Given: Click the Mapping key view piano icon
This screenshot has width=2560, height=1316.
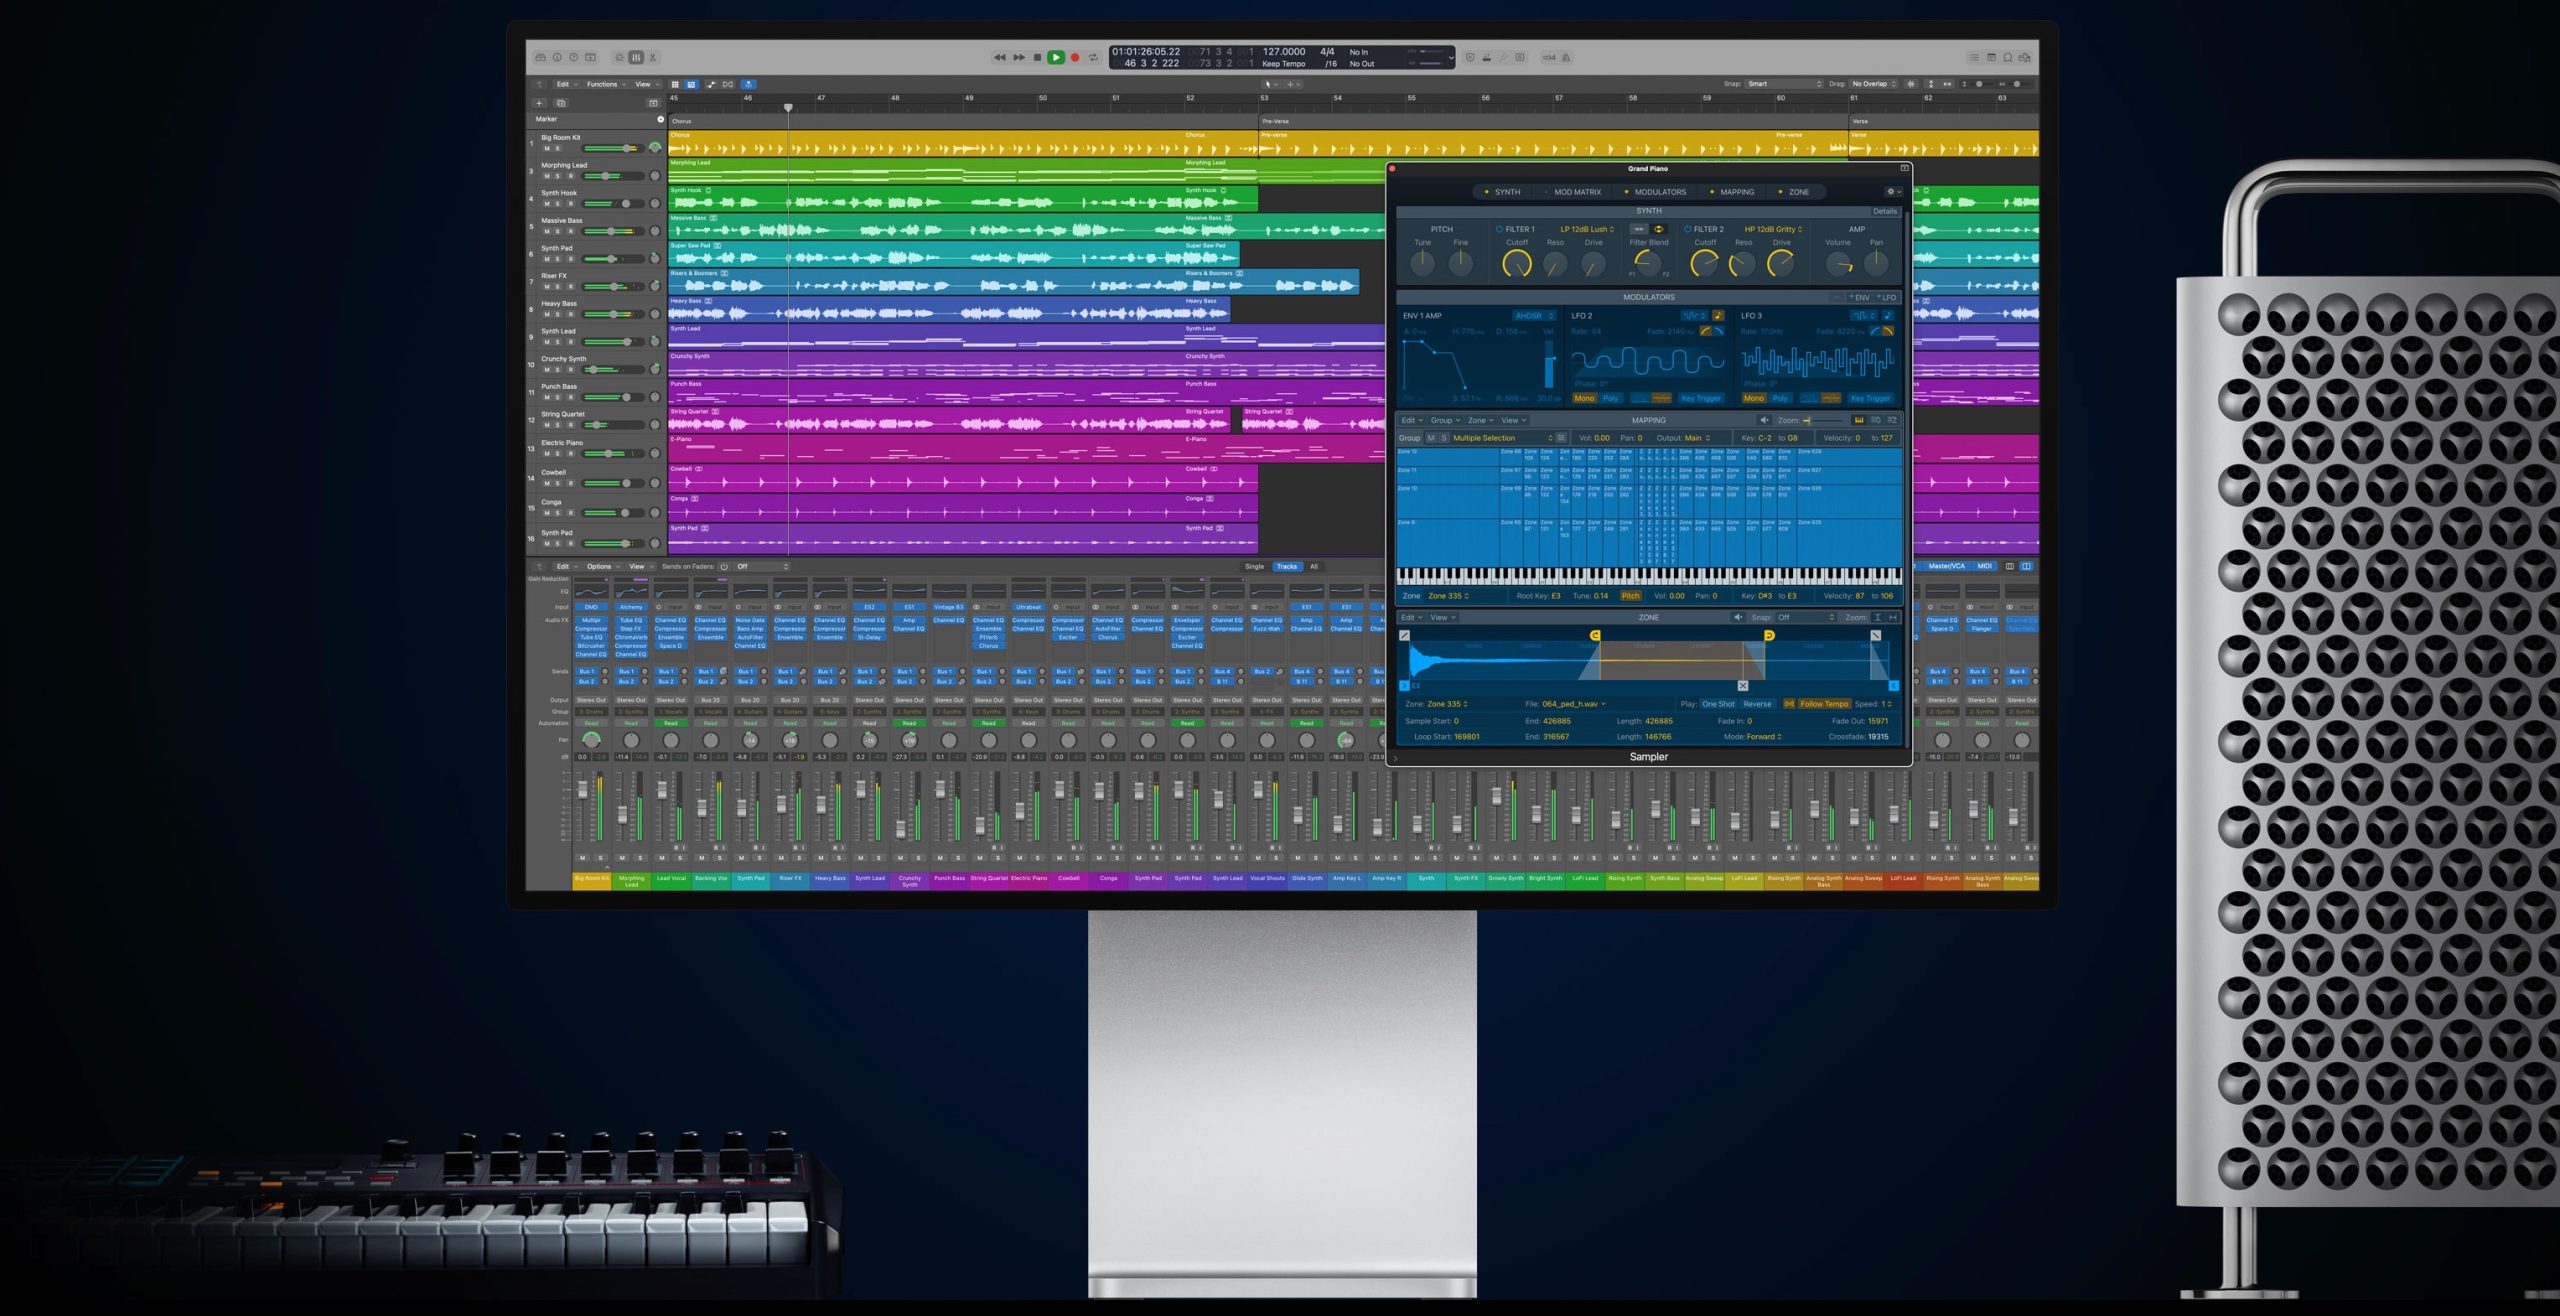Looking at the screenshot, I should click(1858, 420).
